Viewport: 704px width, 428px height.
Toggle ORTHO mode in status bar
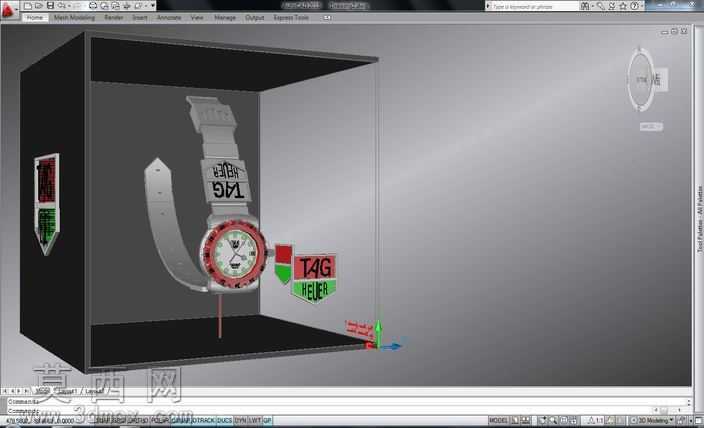(138, 421)
